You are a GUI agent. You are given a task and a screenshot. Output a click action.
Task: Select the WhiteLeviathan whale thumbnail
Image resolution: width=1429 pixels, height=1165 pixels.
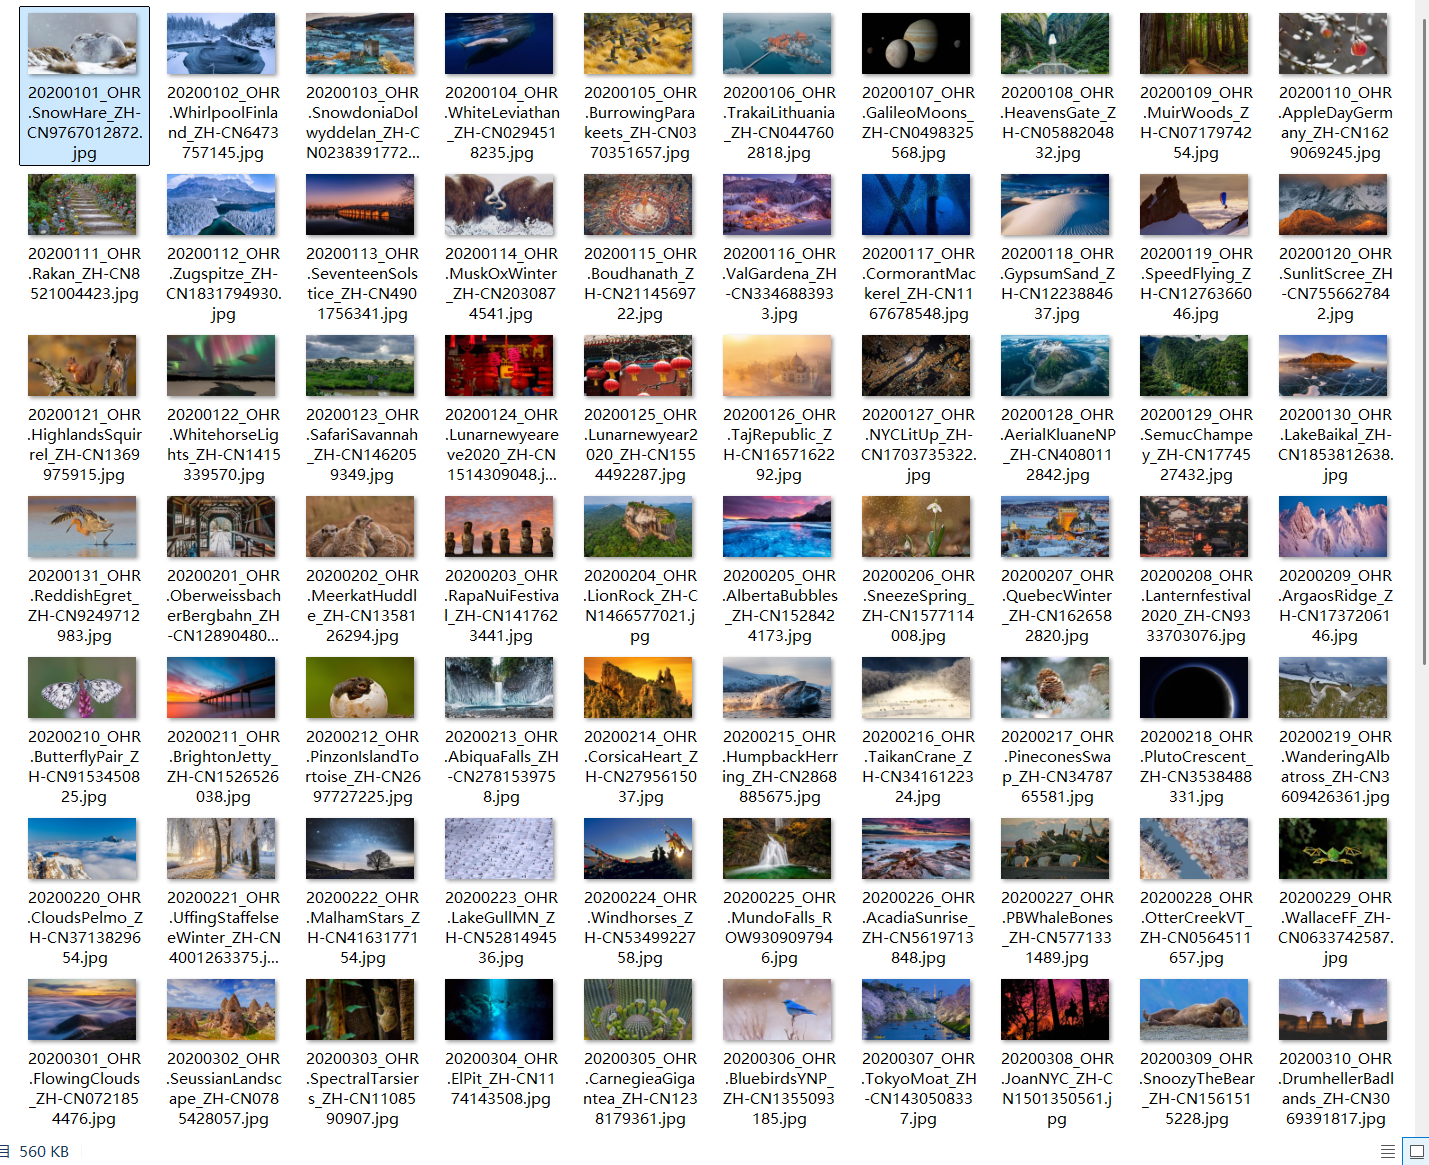500,45
